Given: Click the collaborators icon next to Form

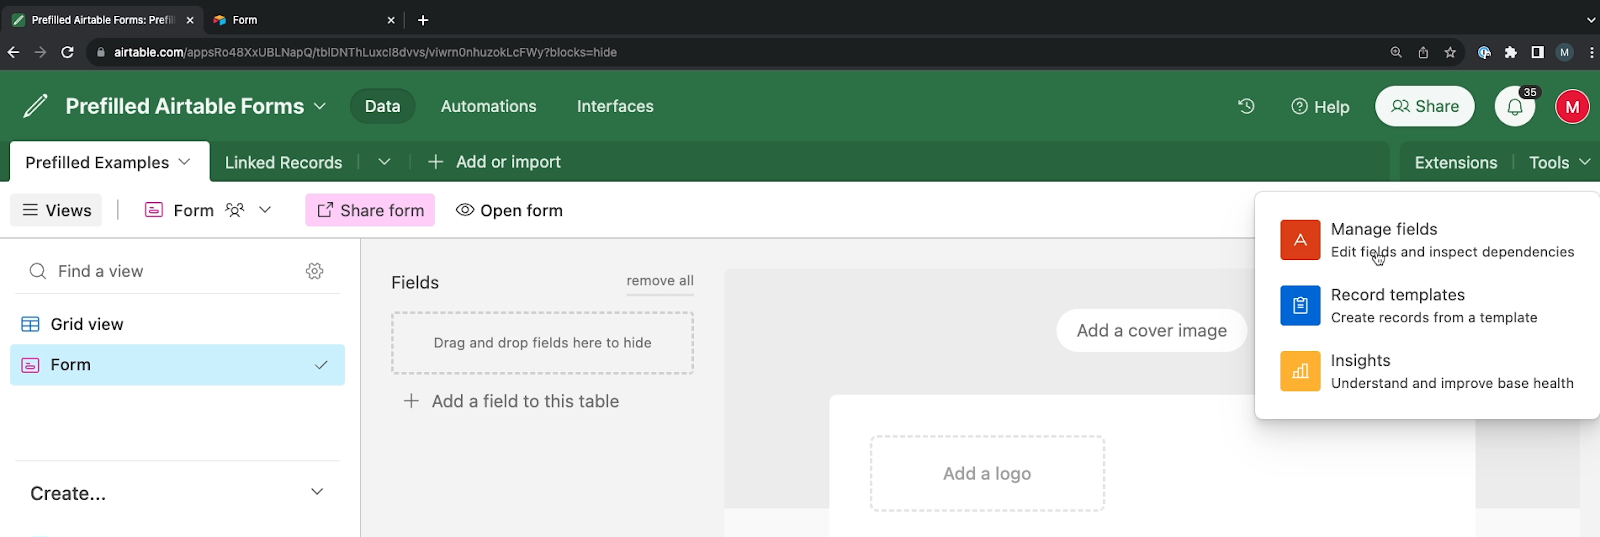Looking at the screenshot, I should click(x=235, y=210).
